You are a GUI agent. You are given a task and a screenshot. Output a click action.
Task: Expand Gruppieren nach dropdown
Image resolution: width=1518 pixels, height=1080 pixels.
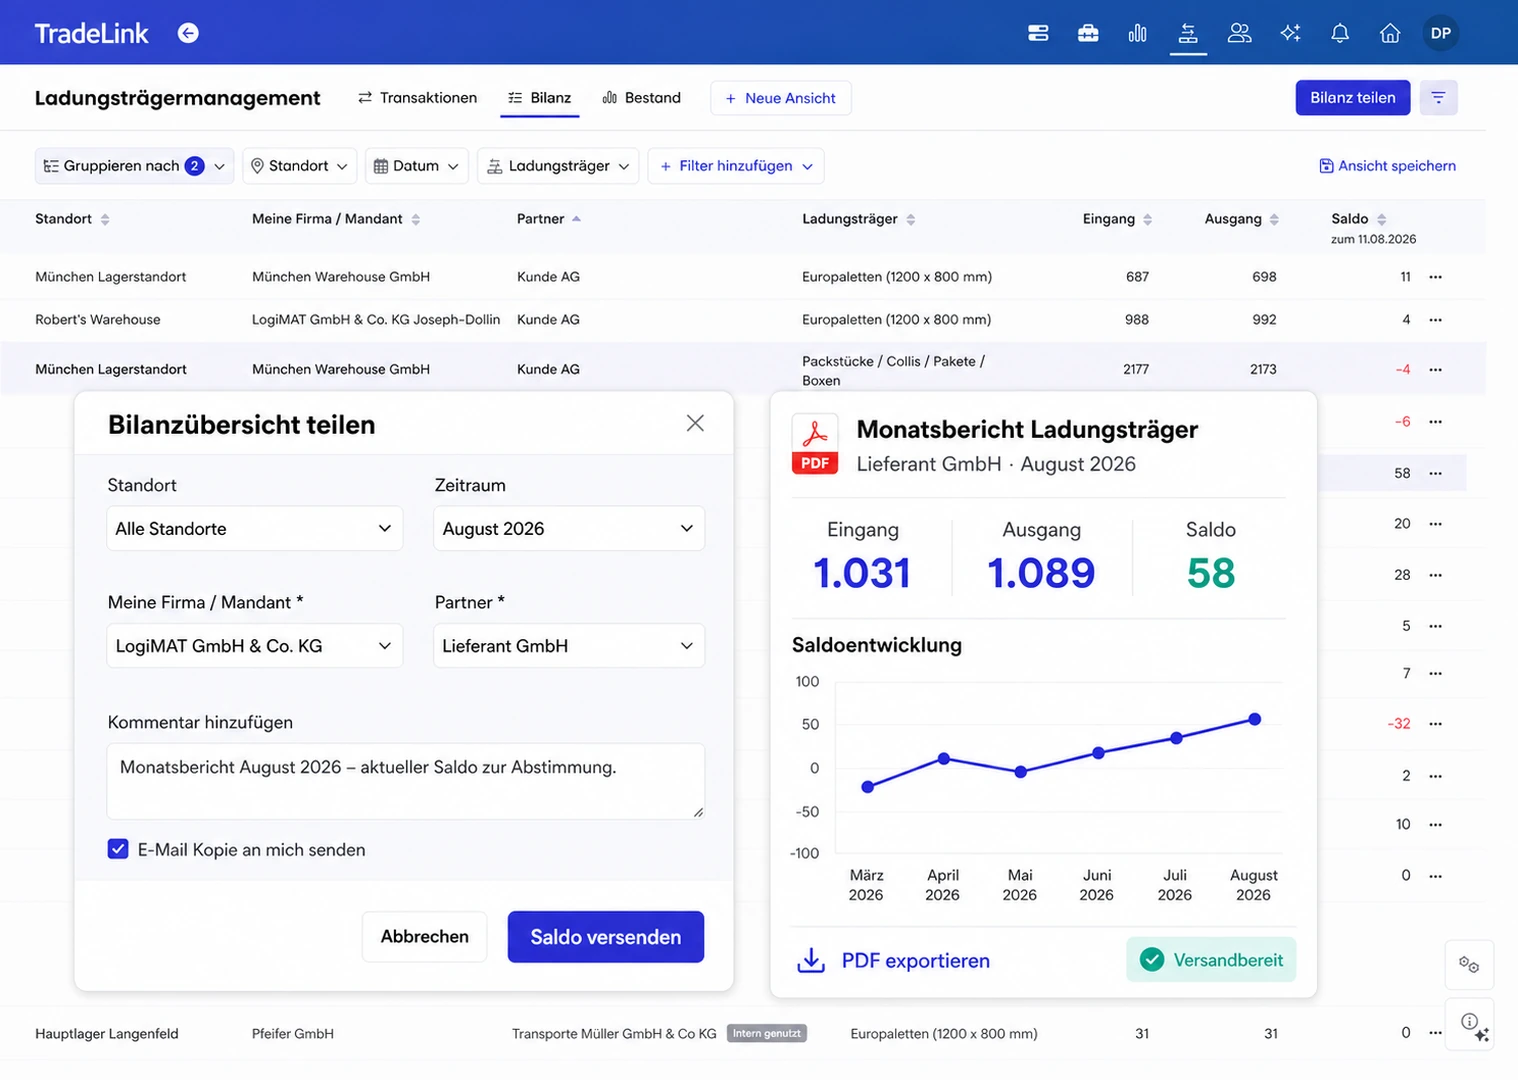pos(134,166)
